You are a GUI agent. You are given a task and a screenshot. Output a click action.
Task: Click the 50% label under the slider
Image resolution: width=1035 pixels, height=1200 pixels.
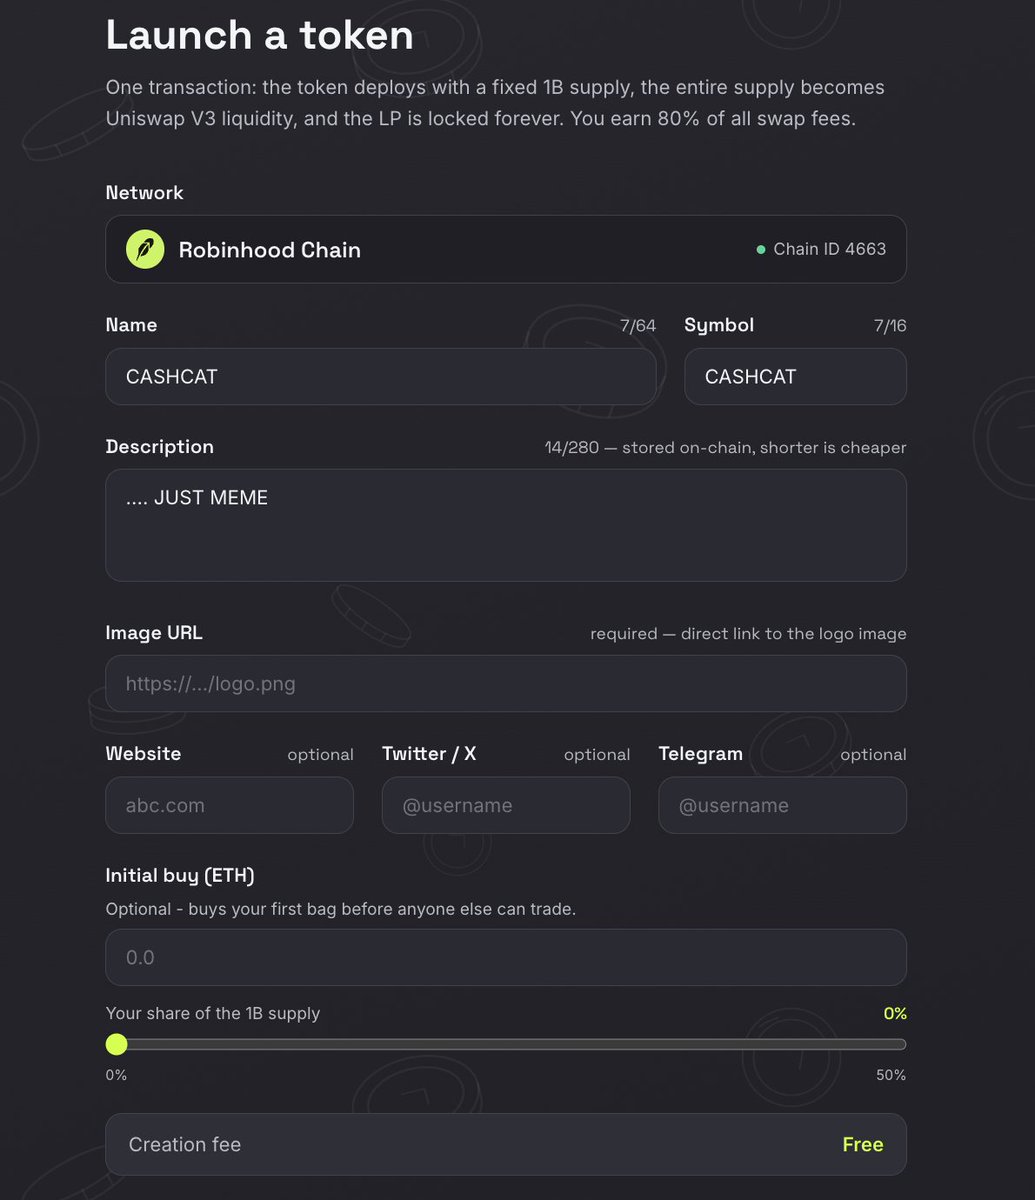tap(892, 1075)
